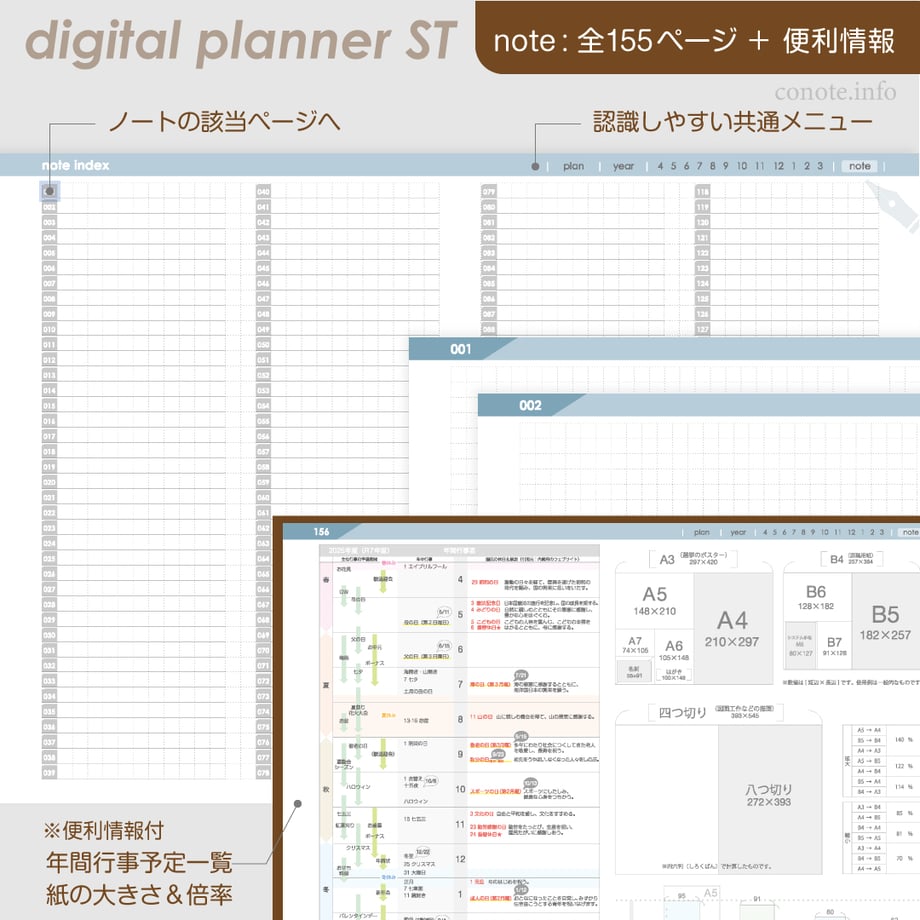
Task: Click the 156 page number header
Action: pos(321,532)
